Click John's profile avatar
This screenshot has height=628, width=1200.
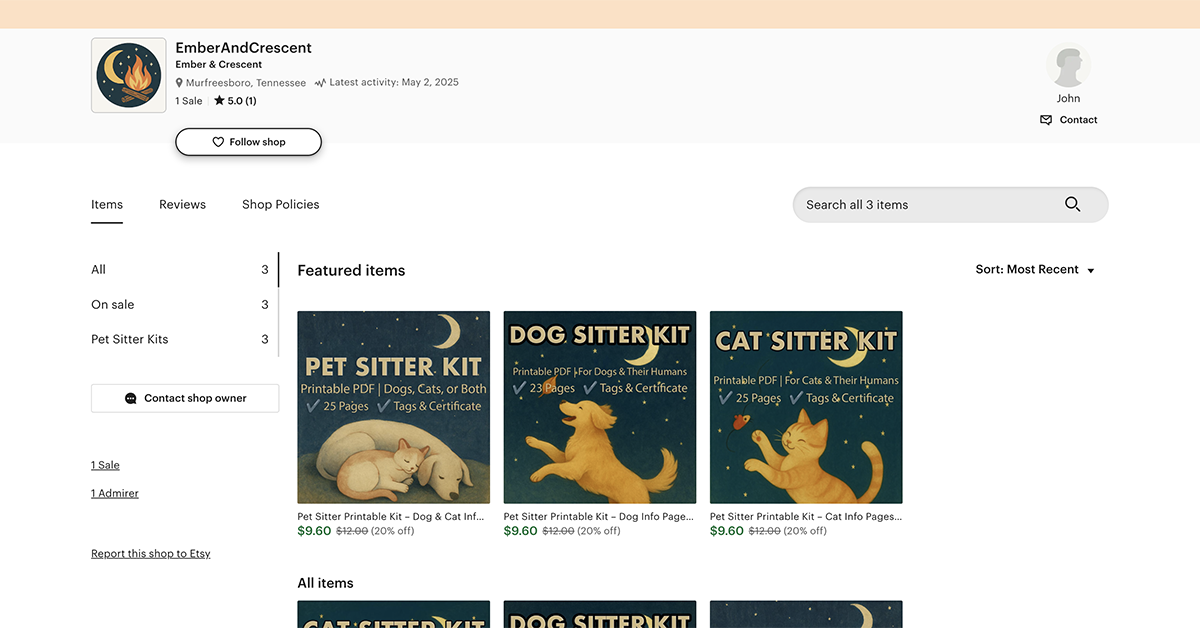pos(1068,67)
